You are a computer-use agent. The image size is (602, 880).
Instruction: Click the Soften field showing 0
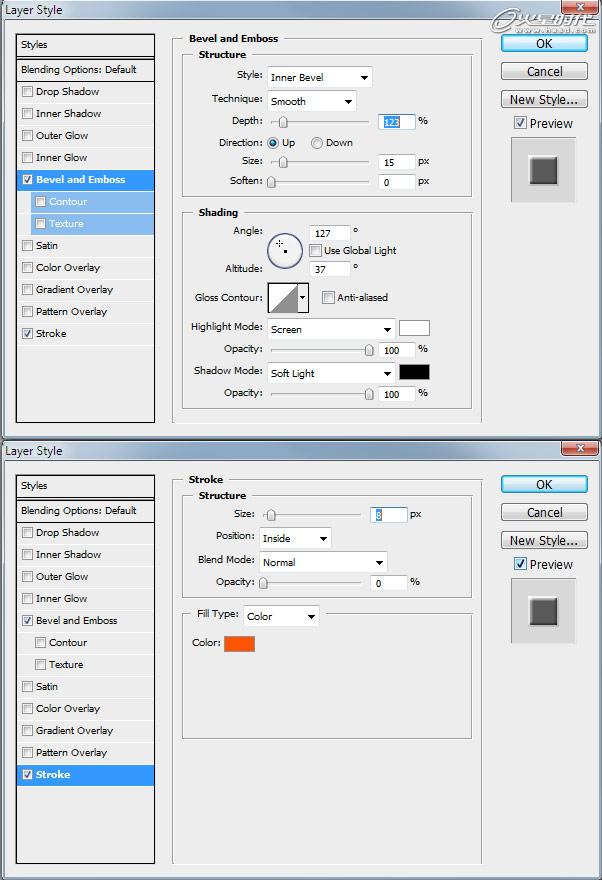397,182
